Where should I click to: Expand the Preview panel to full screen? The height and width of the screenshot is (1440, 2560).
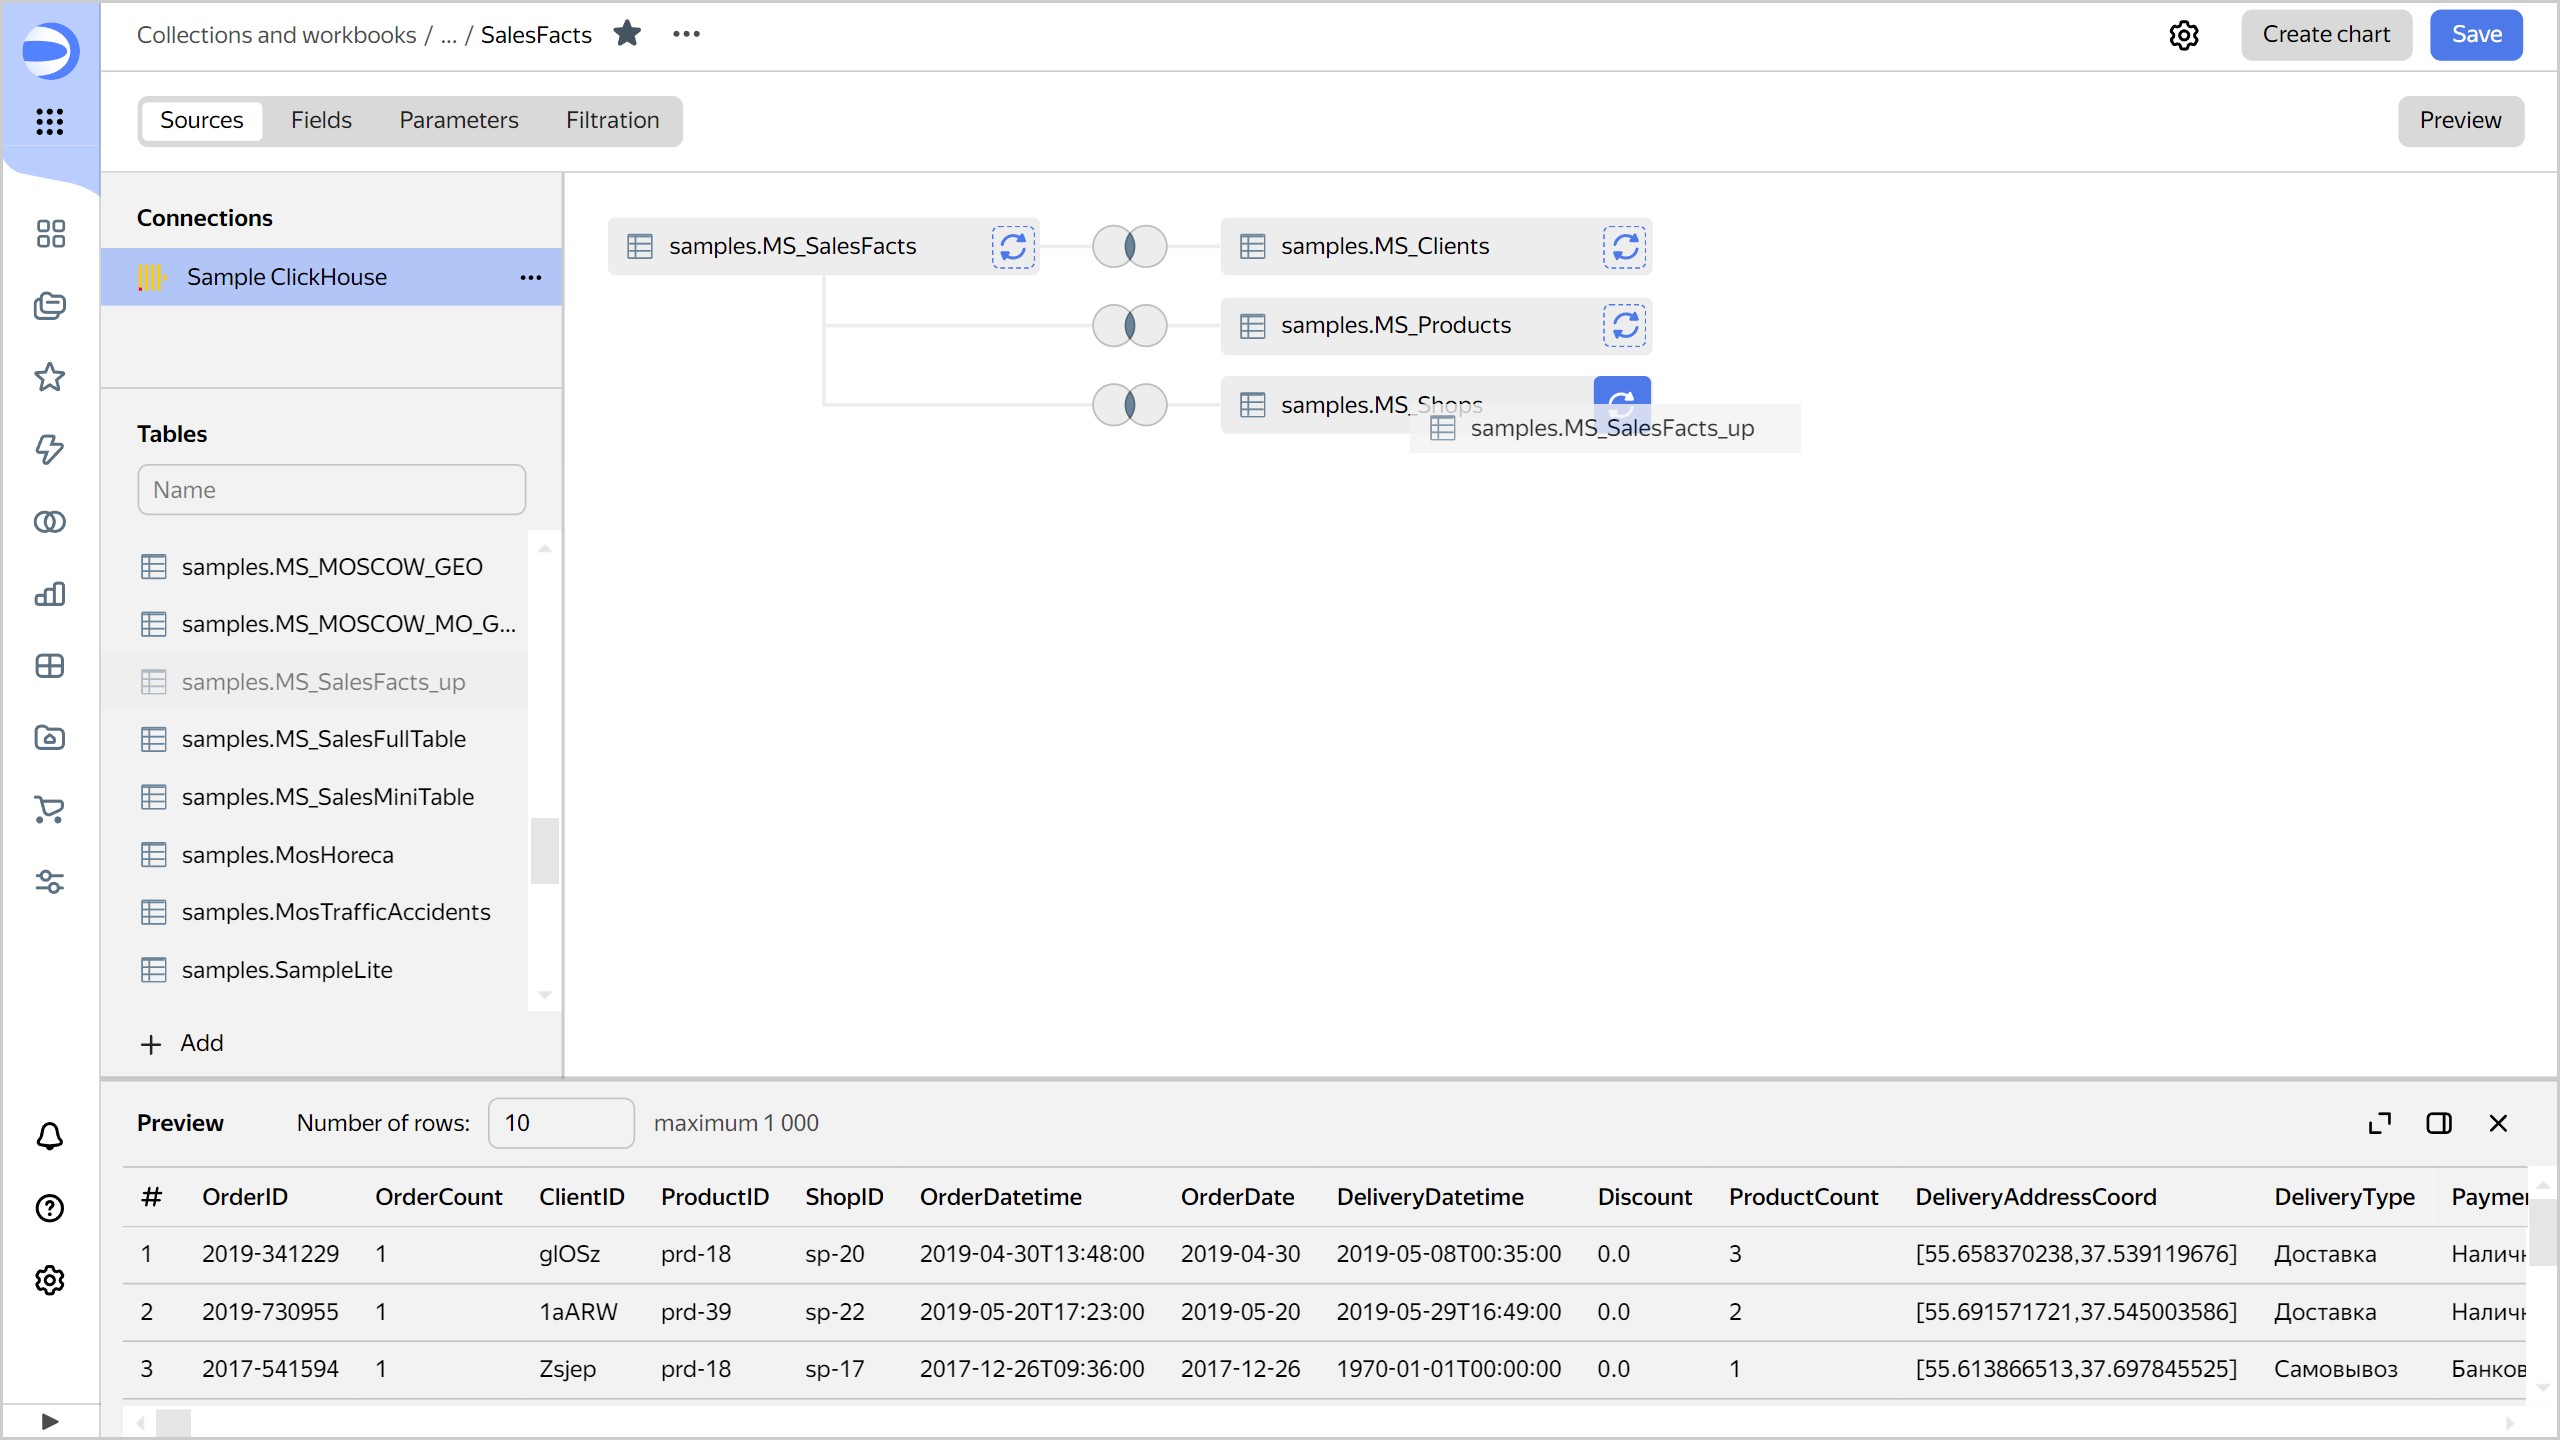(2379, 1123)
